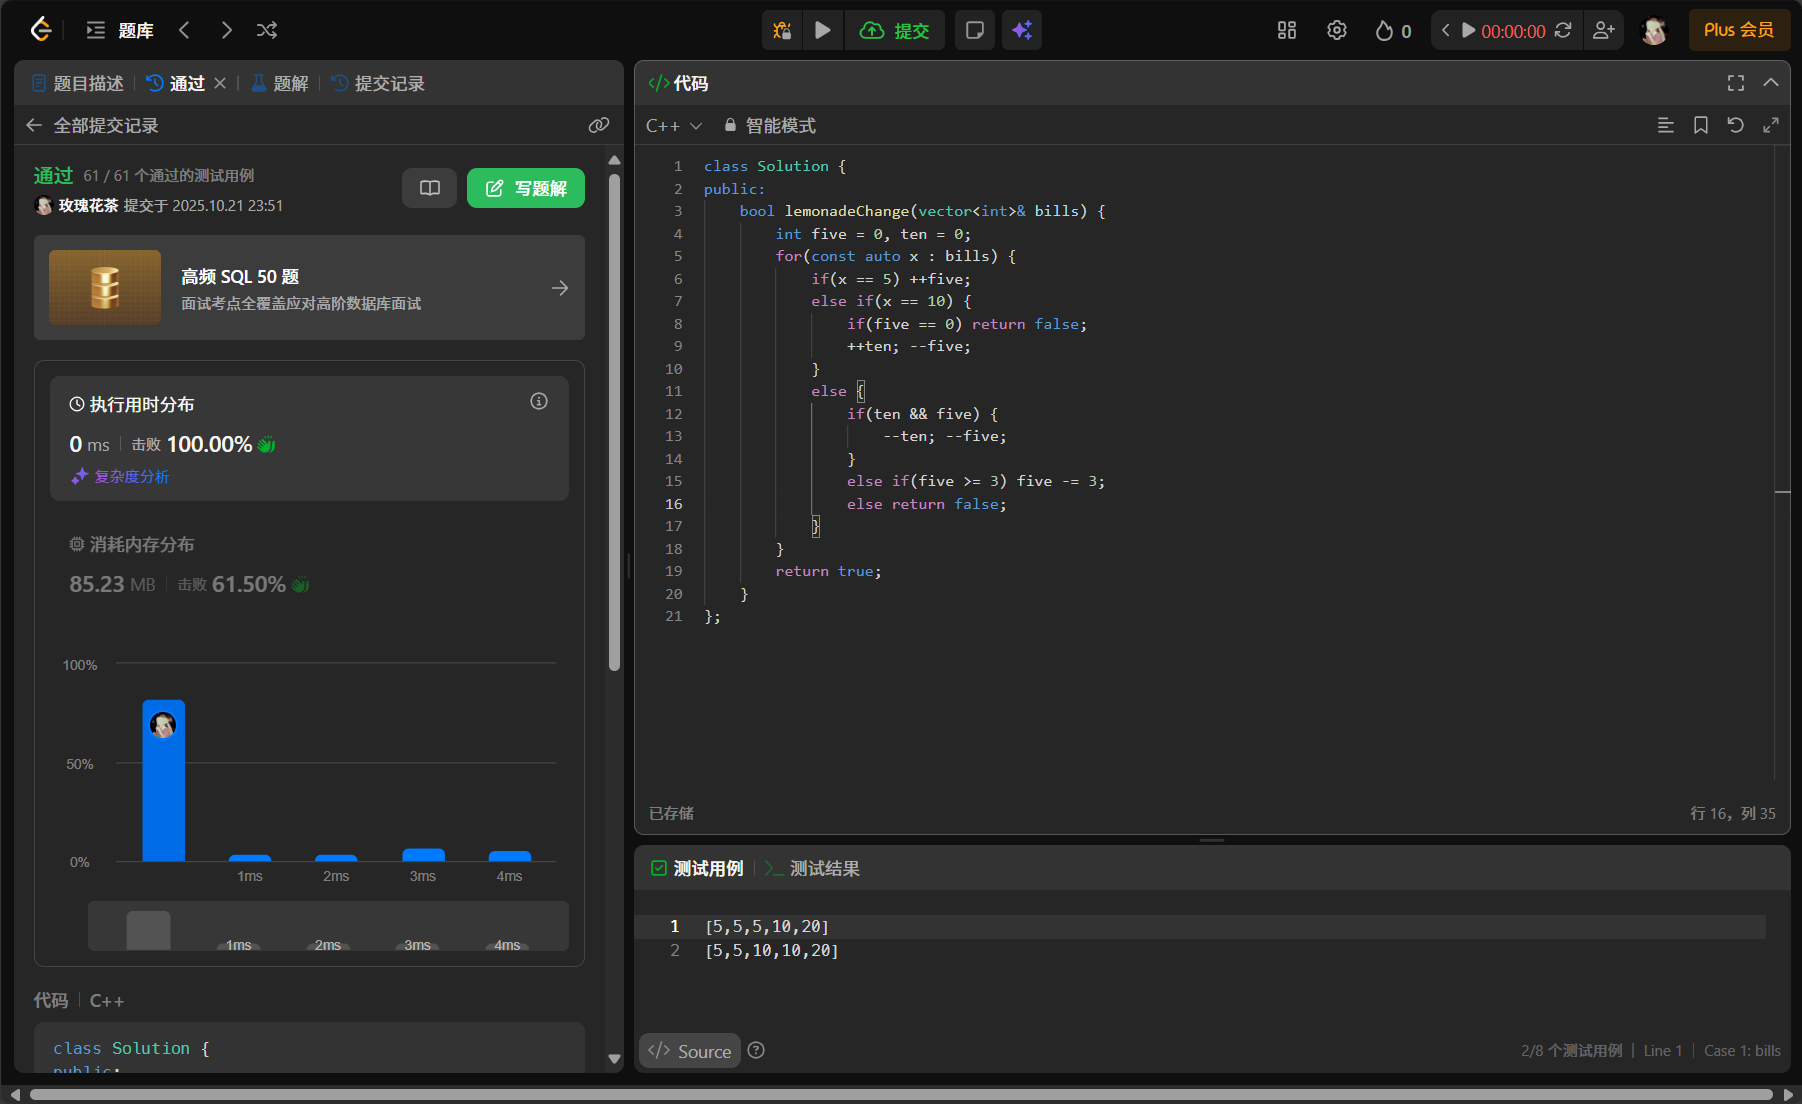
Task: Click 玫瑰花茶 username link
Action: click(88, 205)
